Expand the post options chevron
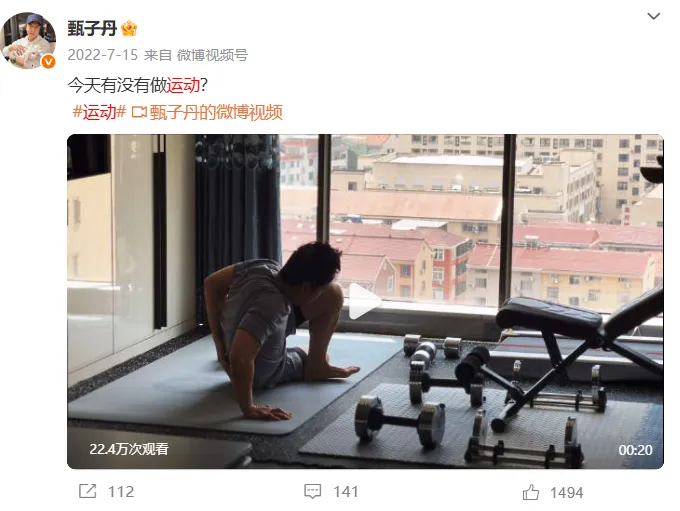This screenshot has height=511, width=680. tap(653, 16)
